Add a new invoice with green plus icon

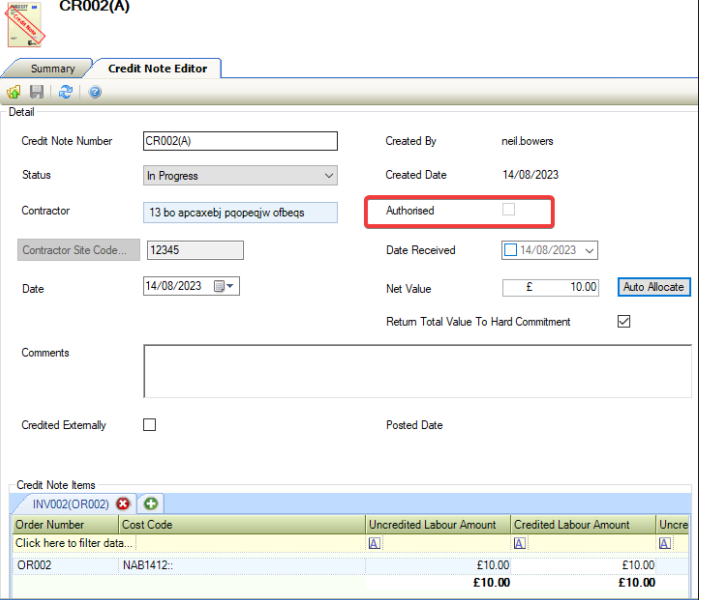tap(151, 504)
